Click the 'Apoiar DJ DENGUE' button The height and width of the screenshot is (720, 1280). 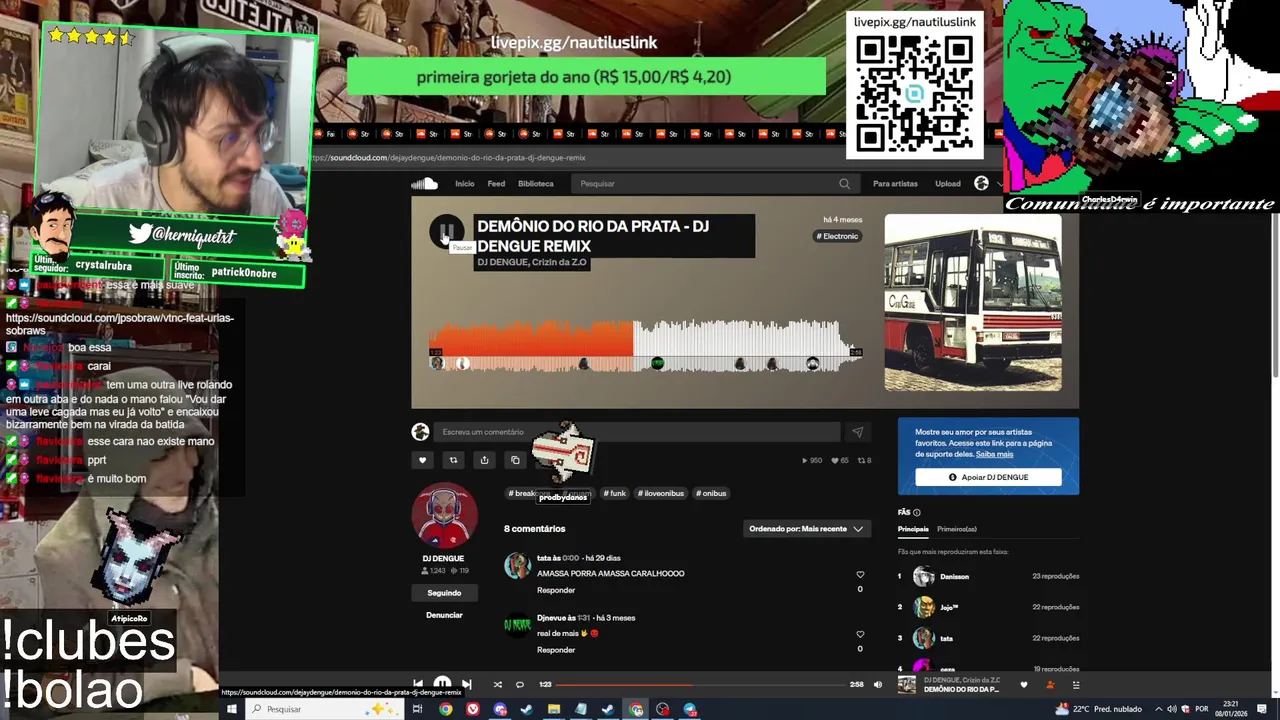[988, 477]
